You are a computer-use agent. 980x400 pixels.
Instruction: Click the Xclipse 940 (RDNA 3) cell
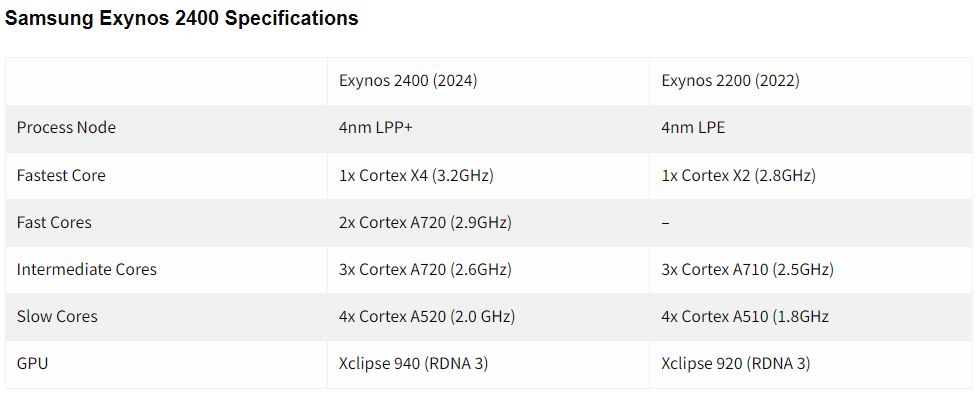(x=413, y=363)
